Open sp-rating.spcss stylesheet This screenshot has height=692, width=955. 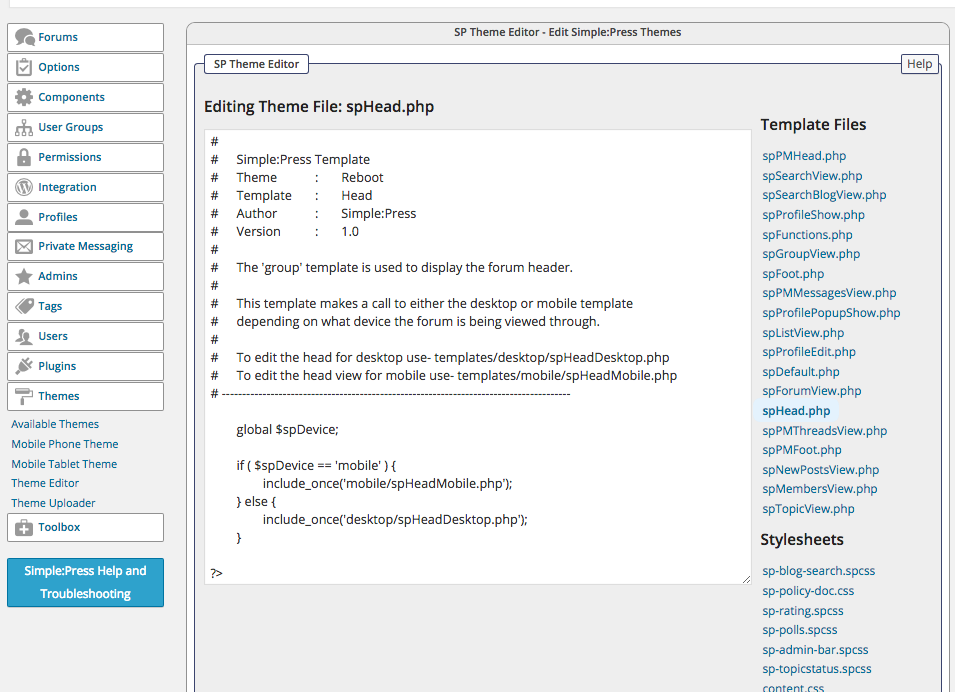pyautogui.click(x=803, y=611)
